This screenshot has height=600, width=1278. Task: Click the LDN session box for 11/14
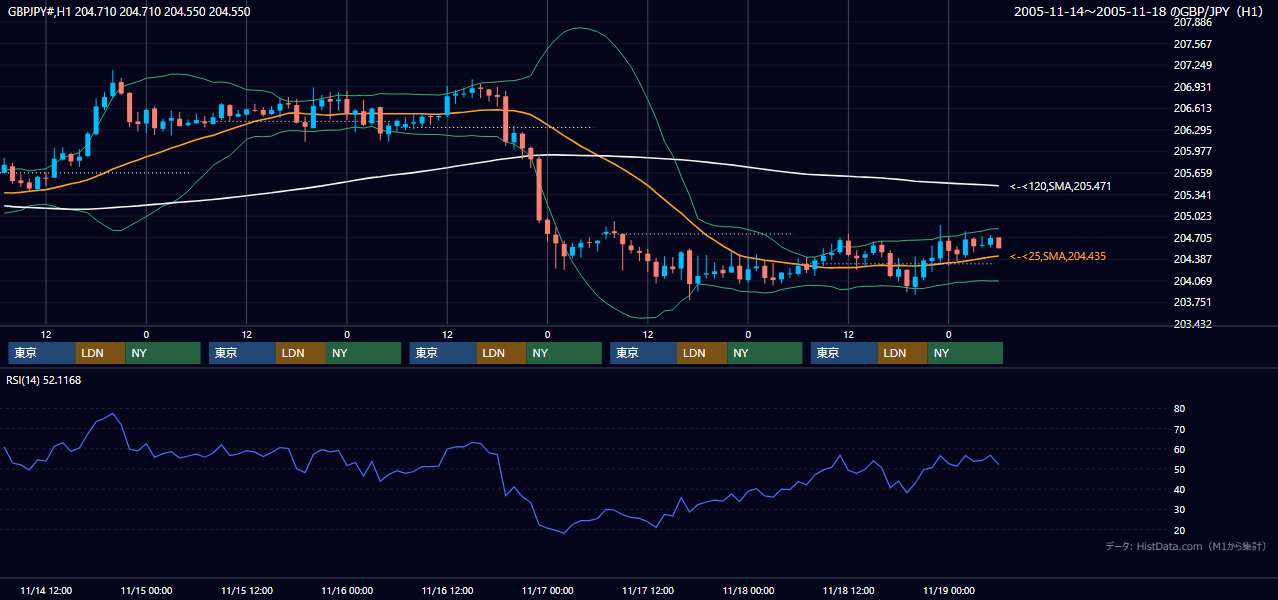tap(101, 353)
